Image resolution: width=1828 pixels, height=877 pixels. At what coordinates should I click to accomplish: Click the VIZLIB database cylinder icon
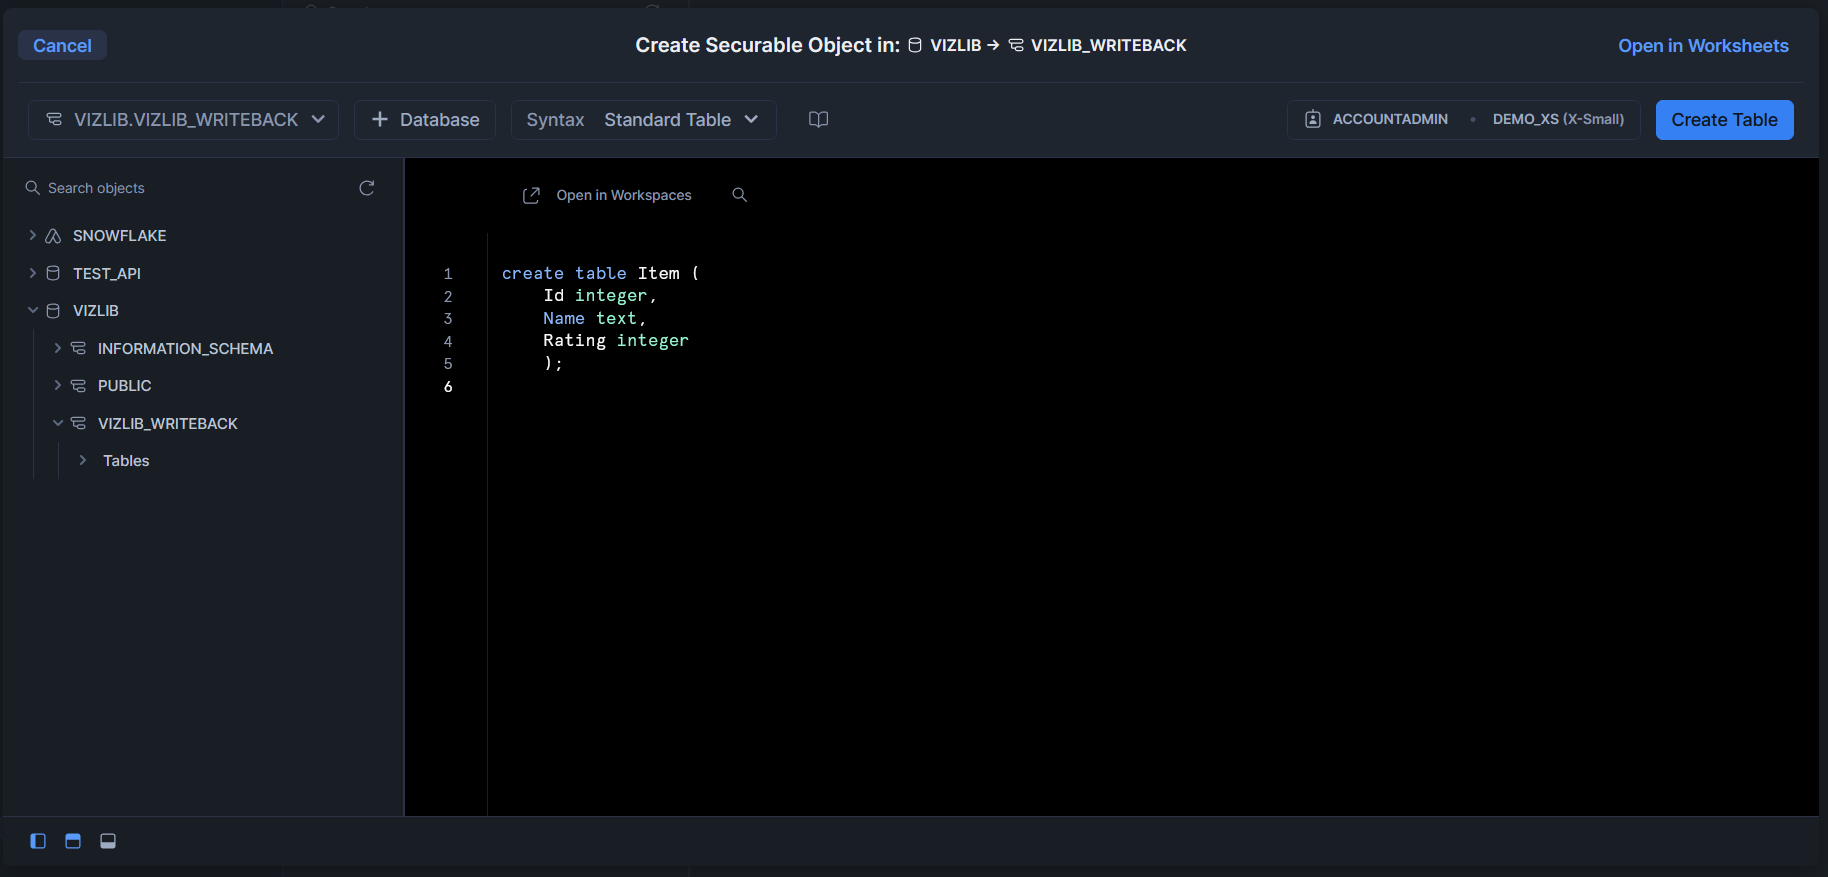click(x=54, y=310)
